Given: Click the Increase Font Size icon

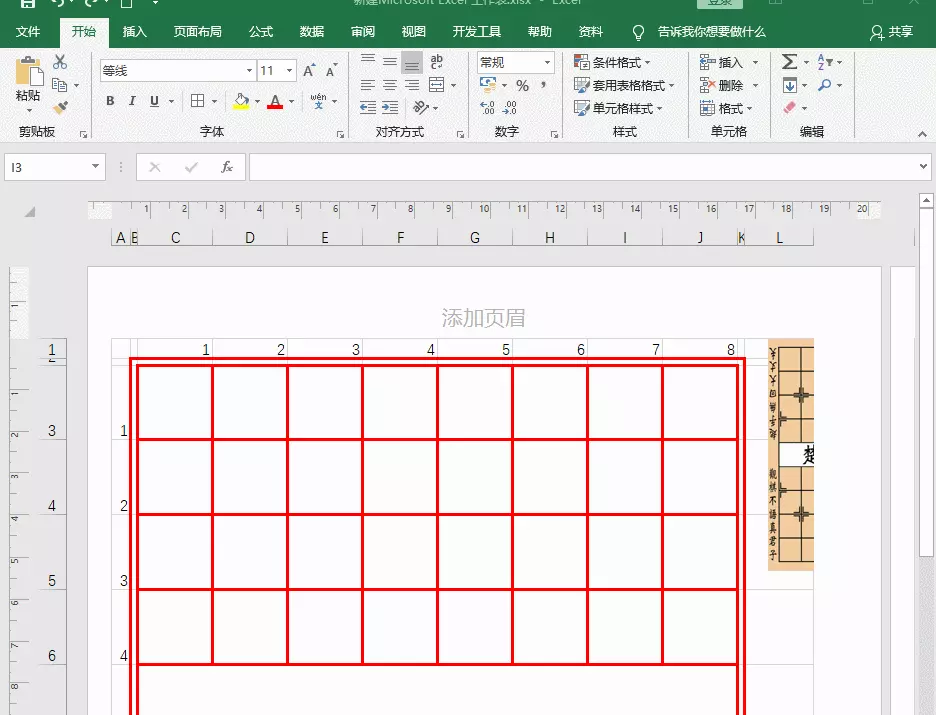Looking at the screenshot, I should [308, 68].
